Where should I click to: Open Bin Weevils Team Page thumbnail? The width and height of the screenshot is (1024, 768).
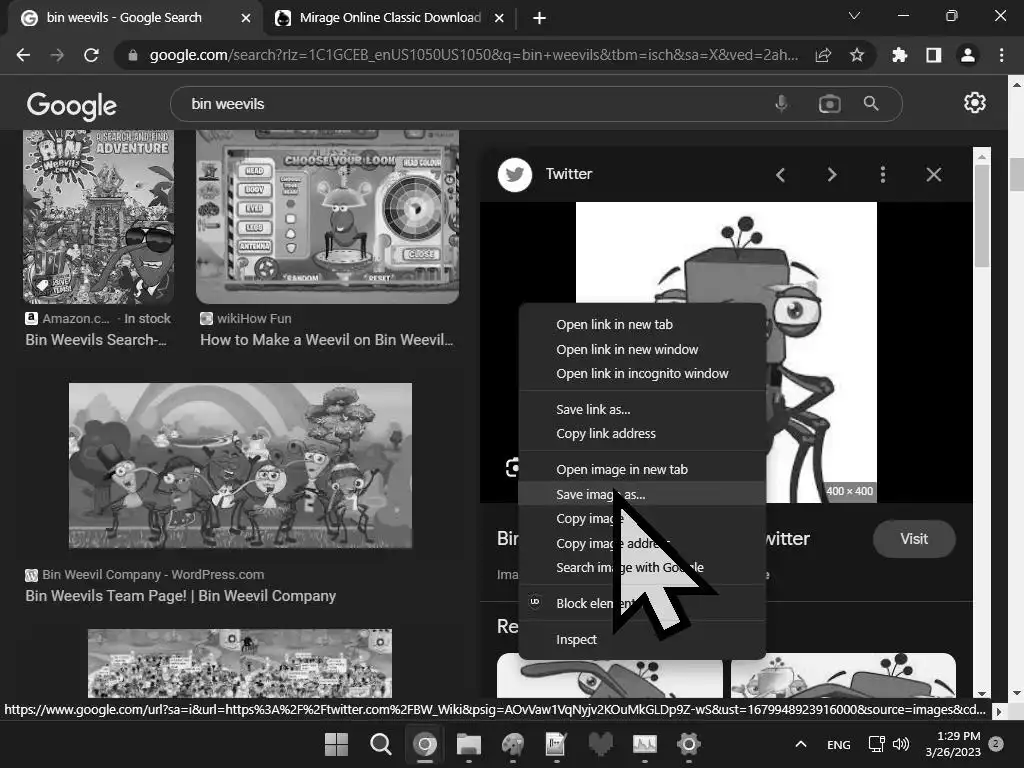(x=240, y=466)
